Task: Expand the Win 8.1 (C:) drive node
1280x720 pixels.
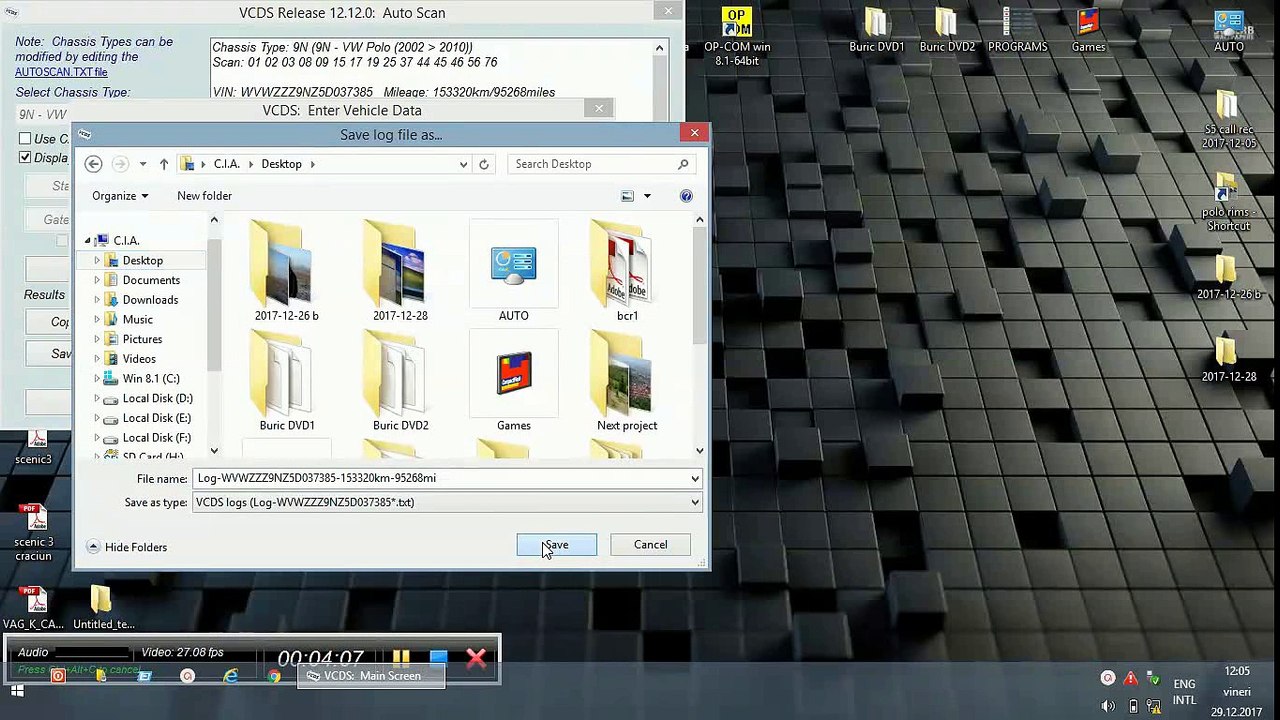Action: tap(97, 379)
